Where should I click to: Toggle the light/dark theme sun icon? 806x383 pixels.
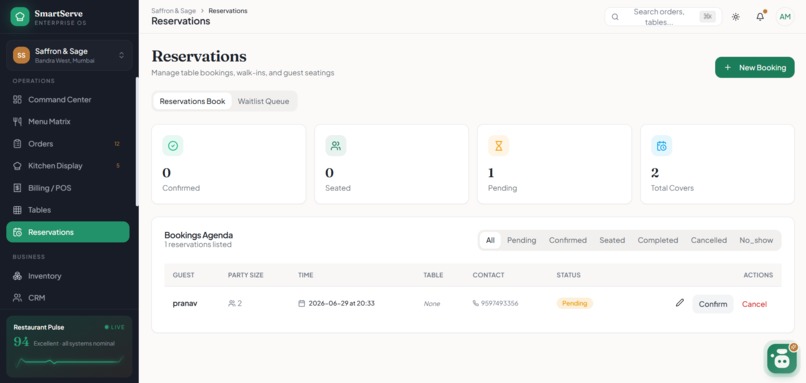(x=736, y=17)
